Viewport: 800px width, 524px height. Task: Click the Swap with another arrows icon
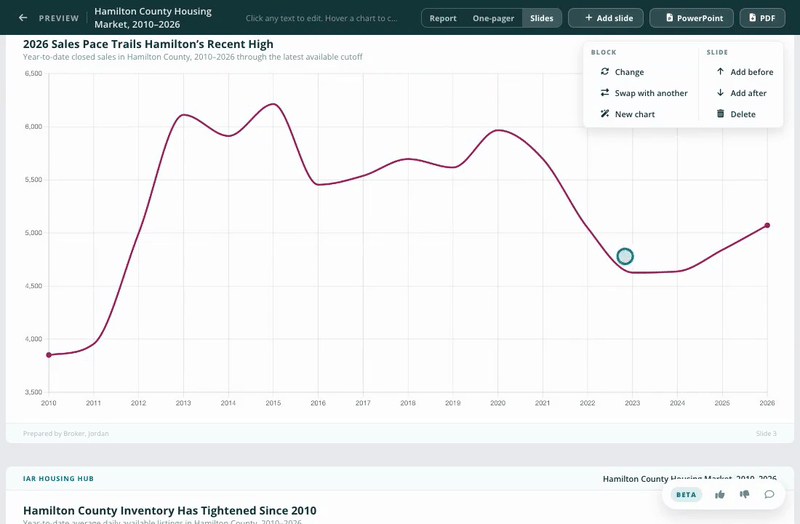click(605, 92)
